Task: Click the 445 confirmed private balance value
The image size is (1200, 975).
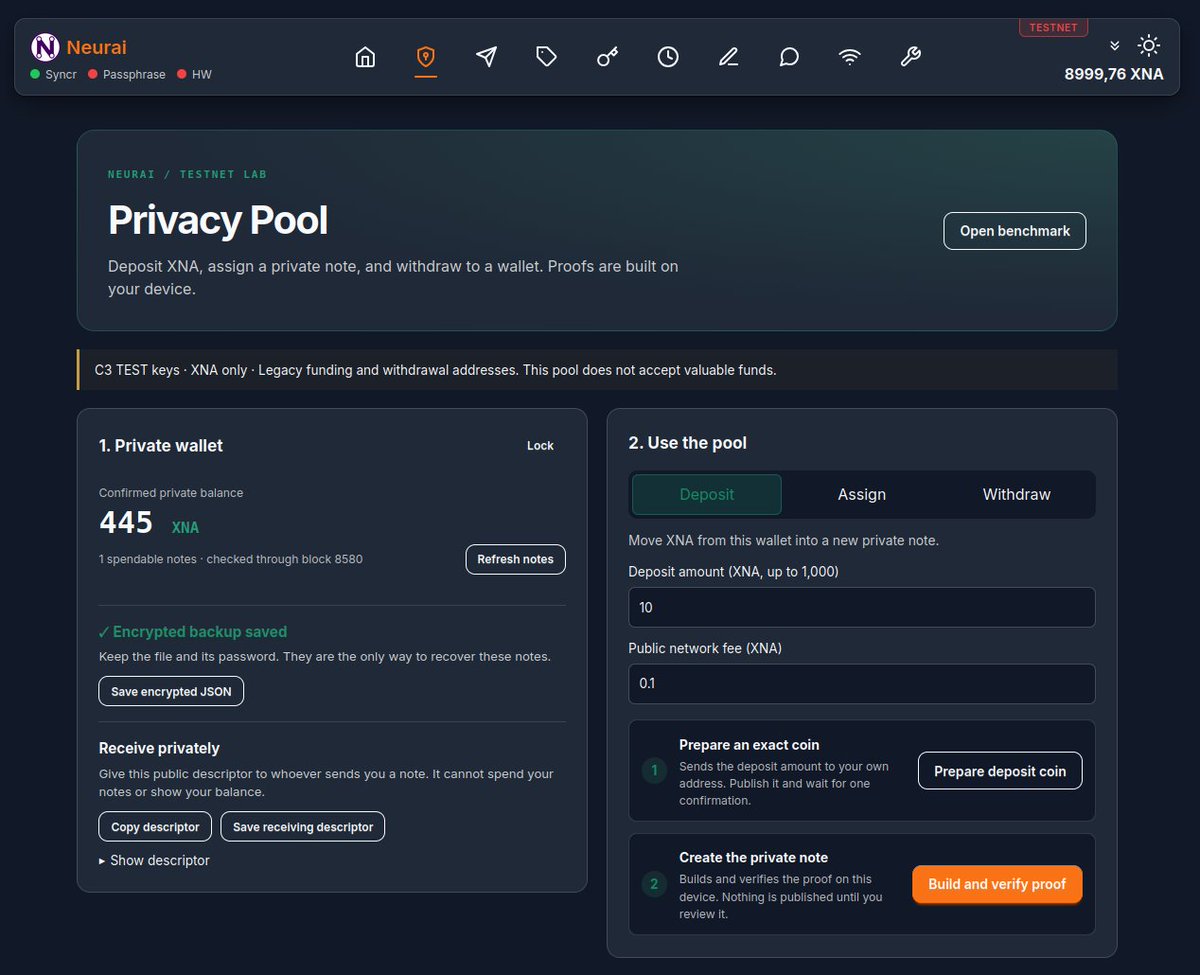Action: (x=126, y=522)
